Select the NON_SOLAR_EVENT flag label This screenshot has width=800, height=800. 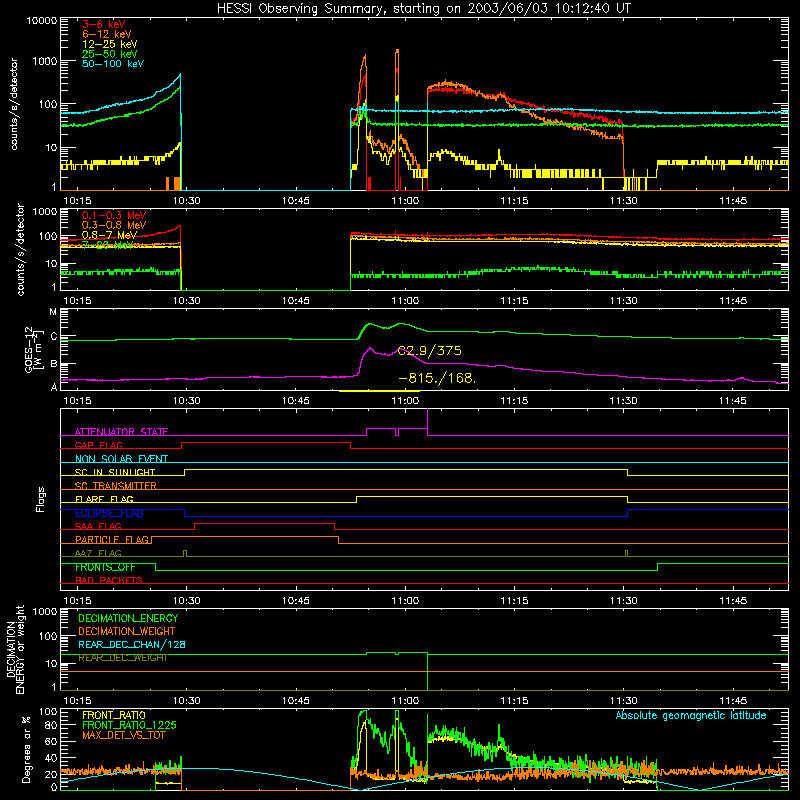[x=121, y=459]
